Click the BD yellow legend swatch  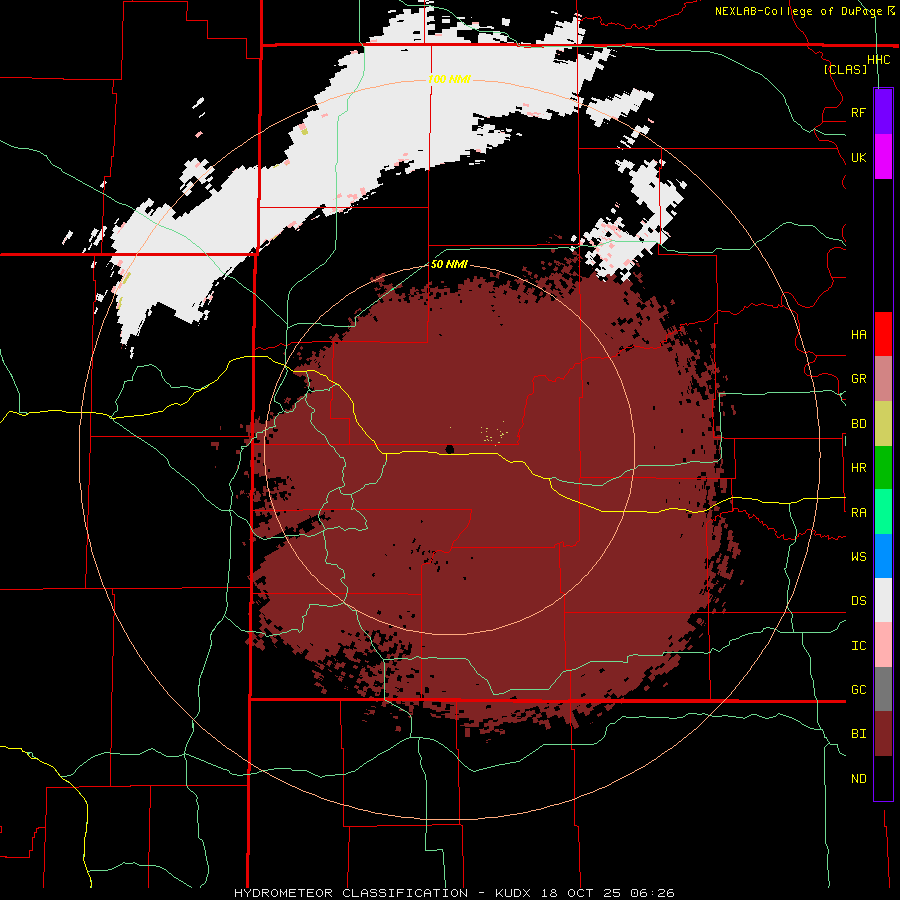[x=883, y=424]
